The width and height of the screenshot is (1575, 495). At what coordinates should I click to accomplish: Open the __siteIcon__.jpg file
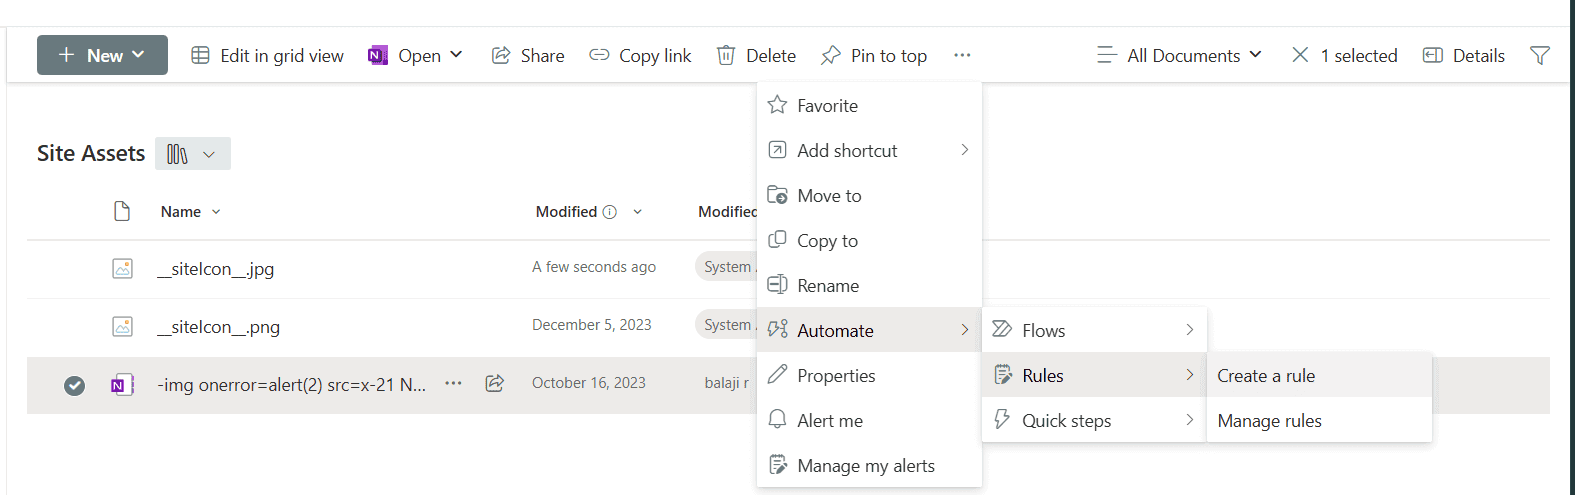click(215, 269)
